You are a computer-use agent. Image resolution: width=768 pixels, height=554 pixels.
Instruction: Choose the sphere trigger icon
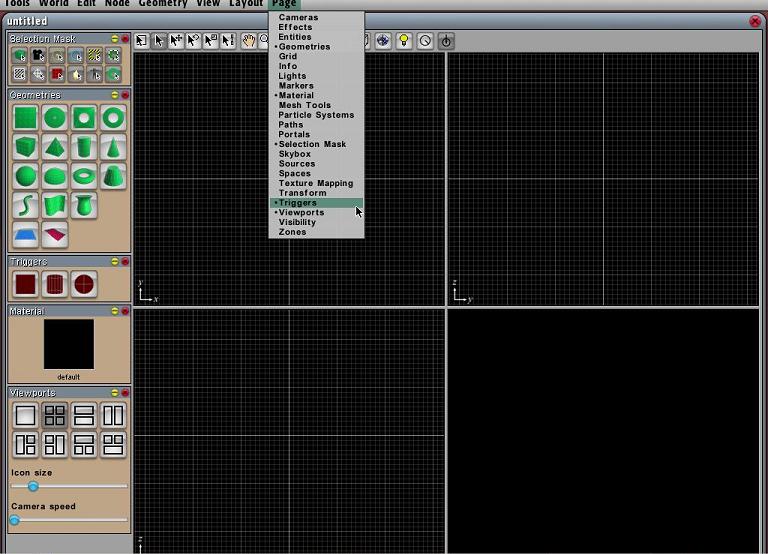(x=84, y=284)
